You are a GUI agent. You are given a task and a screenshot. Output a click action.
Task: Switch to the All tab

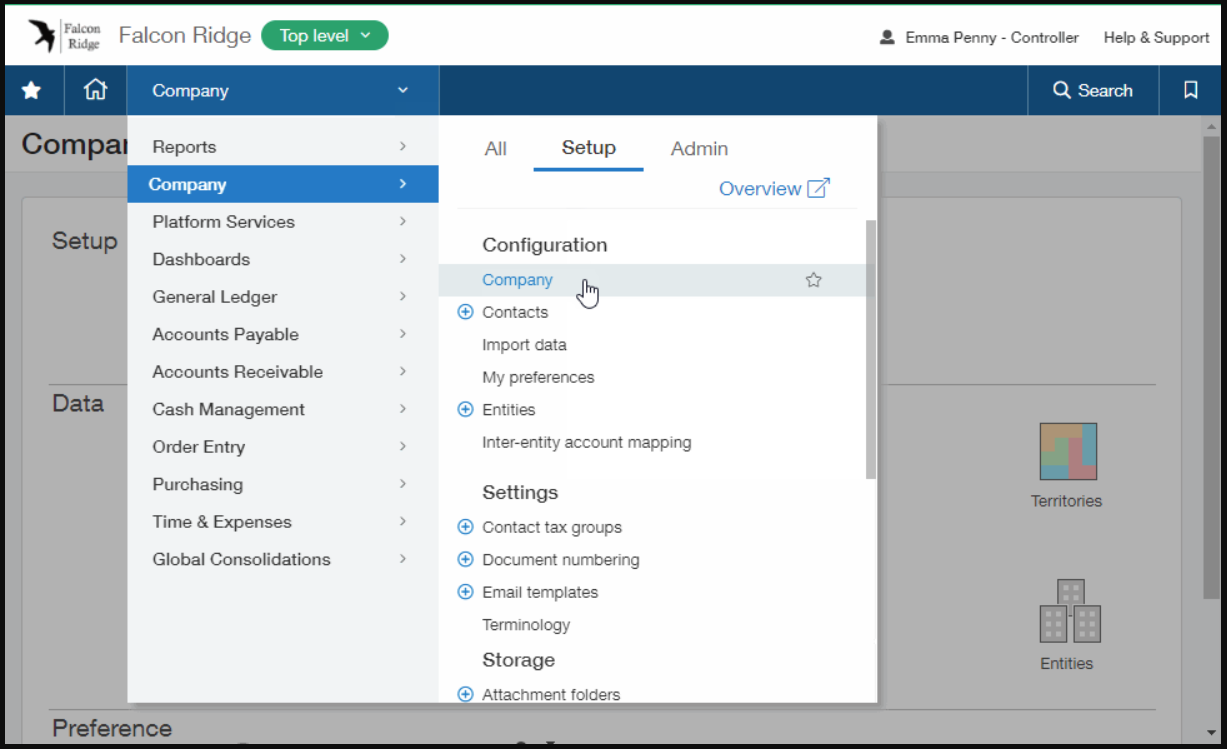(x=495, y=149)
